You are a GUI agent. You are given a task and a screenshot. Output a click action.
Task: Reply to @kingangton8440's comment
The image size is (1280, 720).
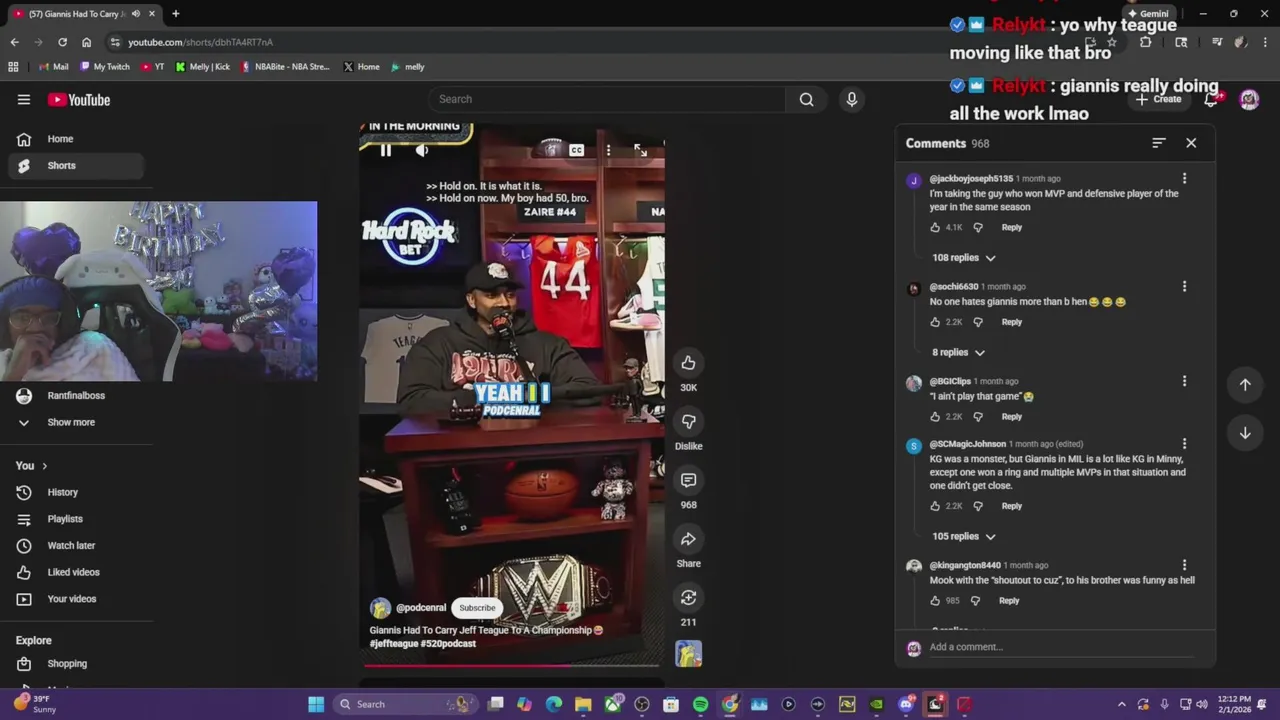coord(1009,601)
